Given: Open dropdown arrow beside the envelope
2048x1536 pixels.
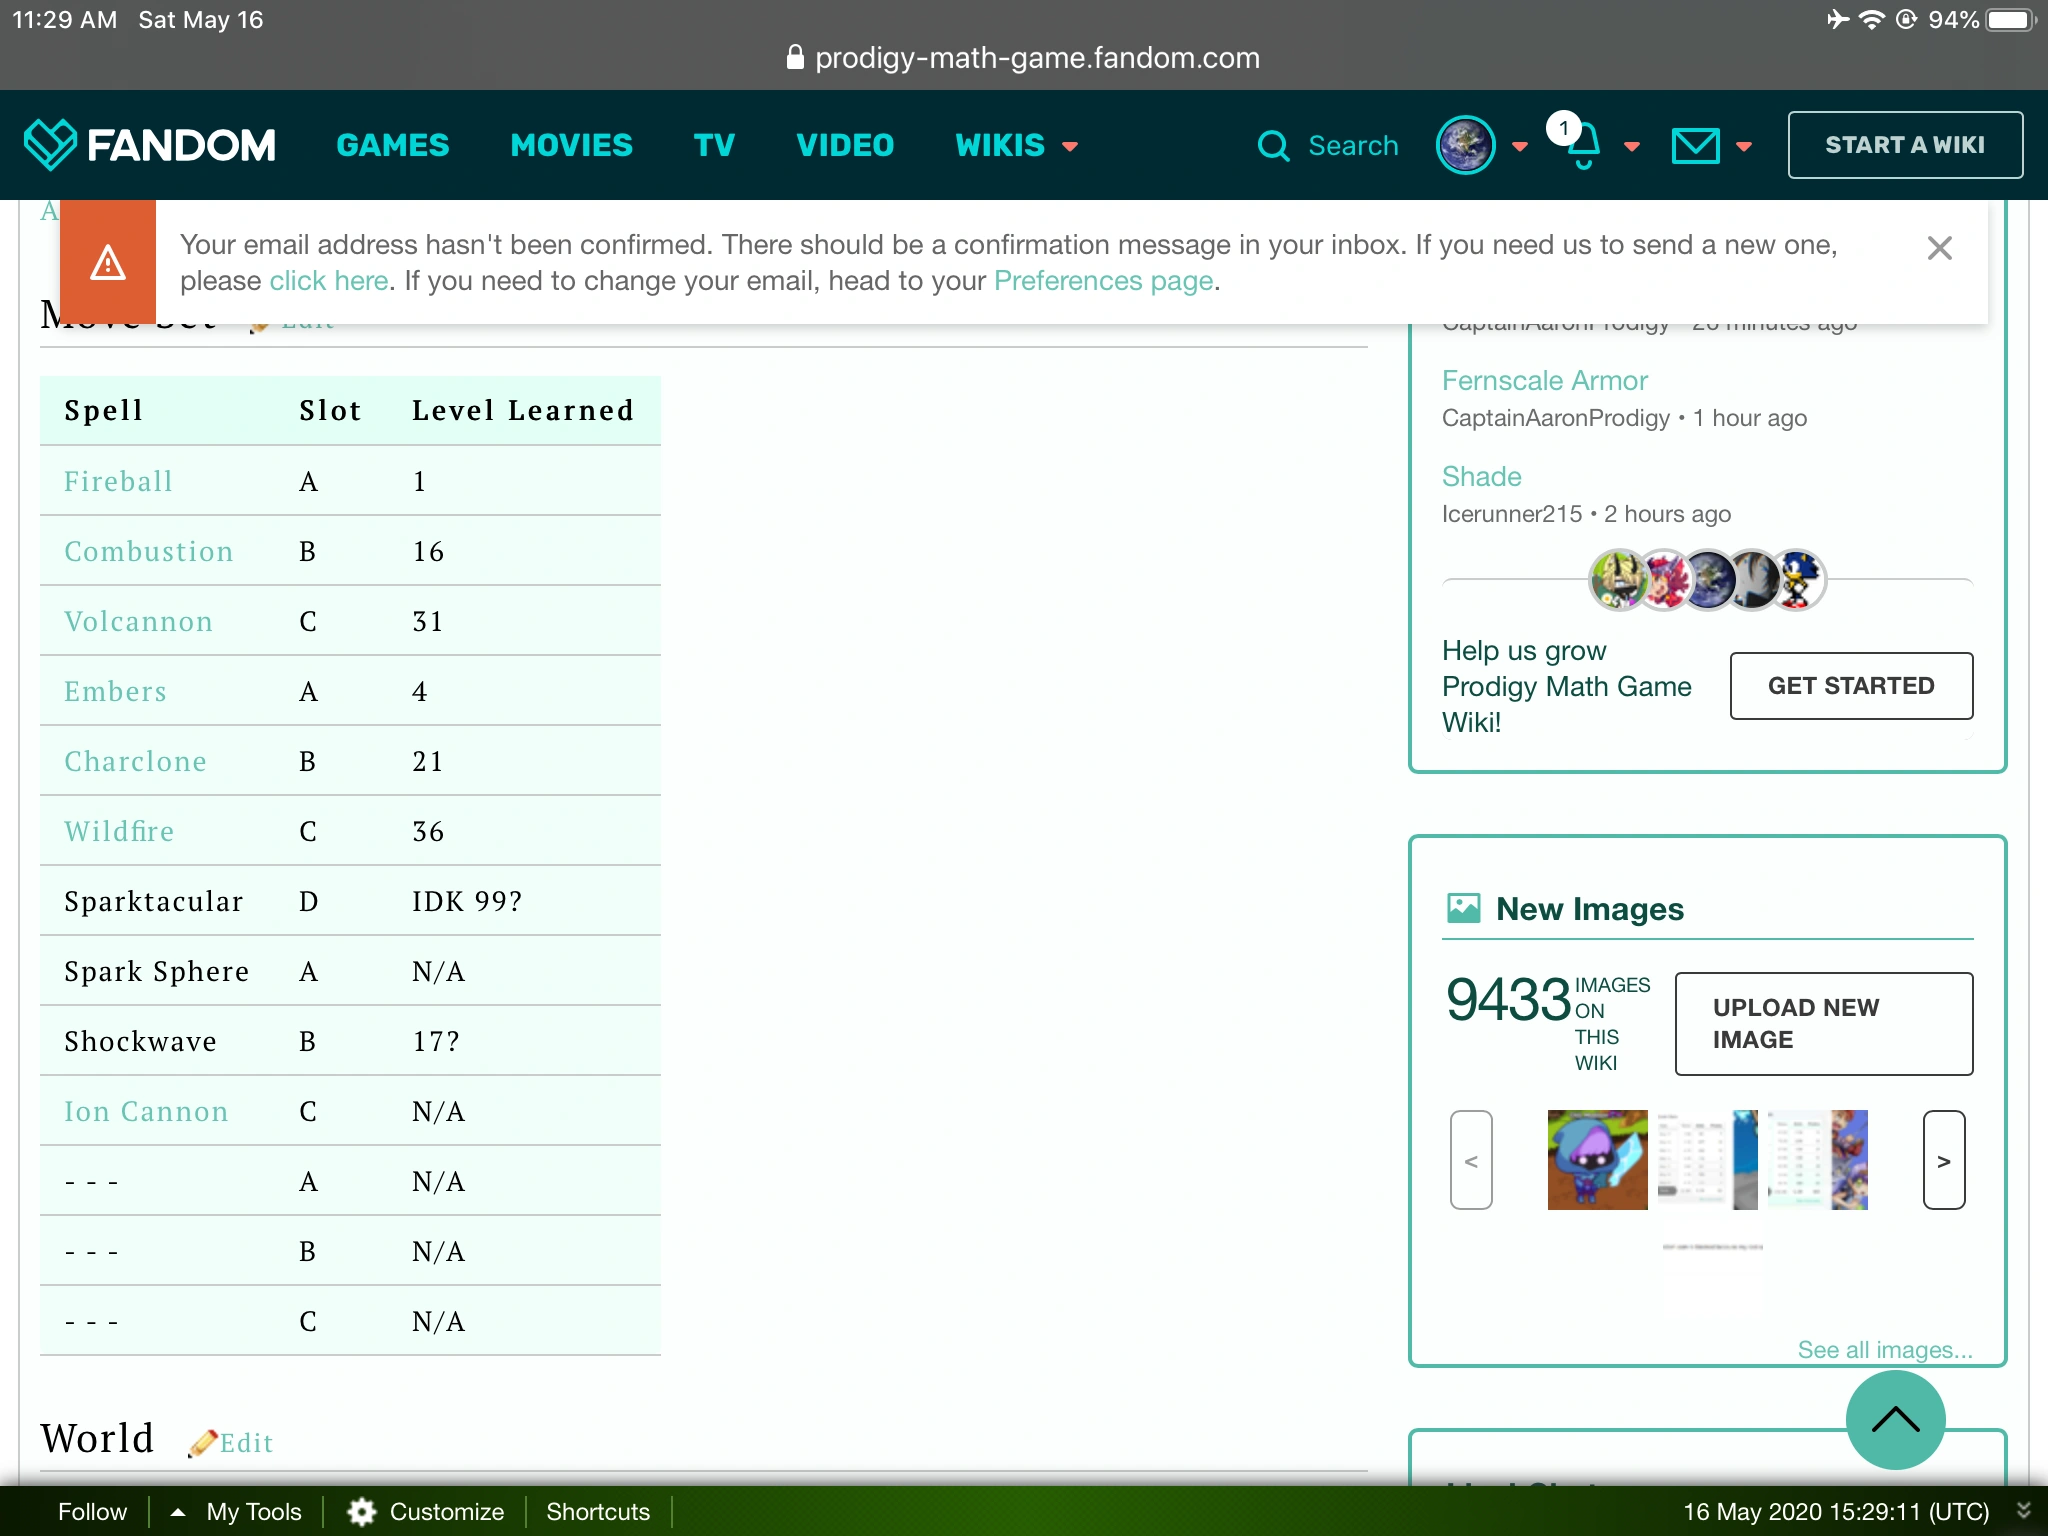Looking at the screenshot, I should tap(1744, 147).
